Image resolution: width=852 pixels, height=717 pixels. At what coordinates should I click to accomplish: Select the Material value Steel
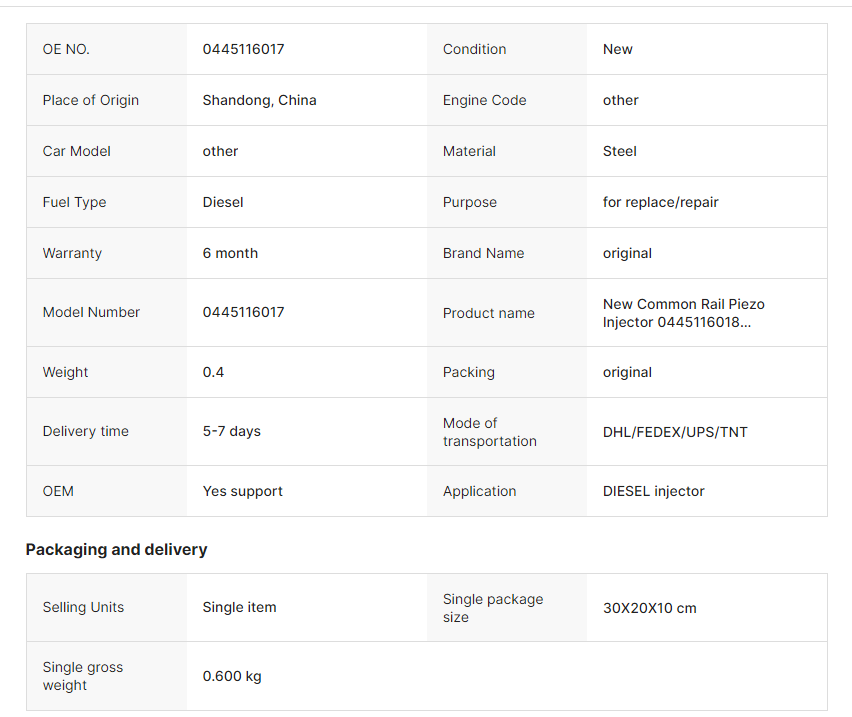click(619, 152)
